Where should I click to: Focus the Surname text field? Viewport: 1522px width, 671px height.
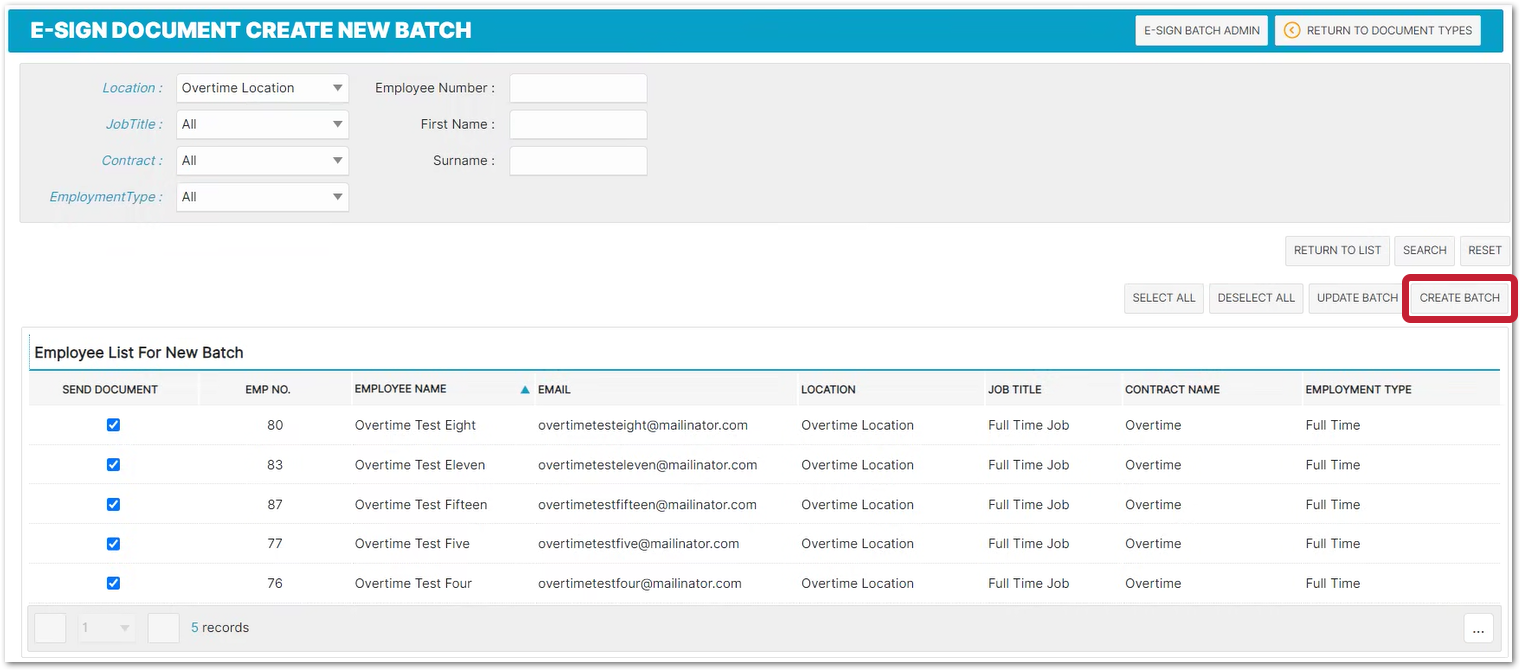tap(578, 161)
